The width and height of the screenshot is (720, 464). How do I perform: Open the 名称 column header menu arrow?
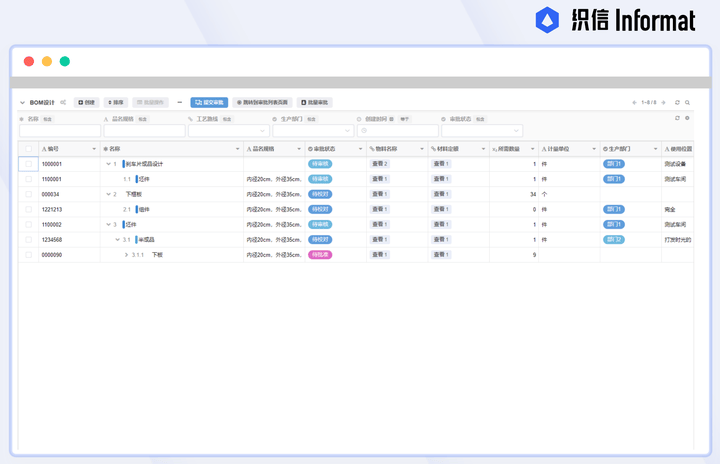pos(237,149)
